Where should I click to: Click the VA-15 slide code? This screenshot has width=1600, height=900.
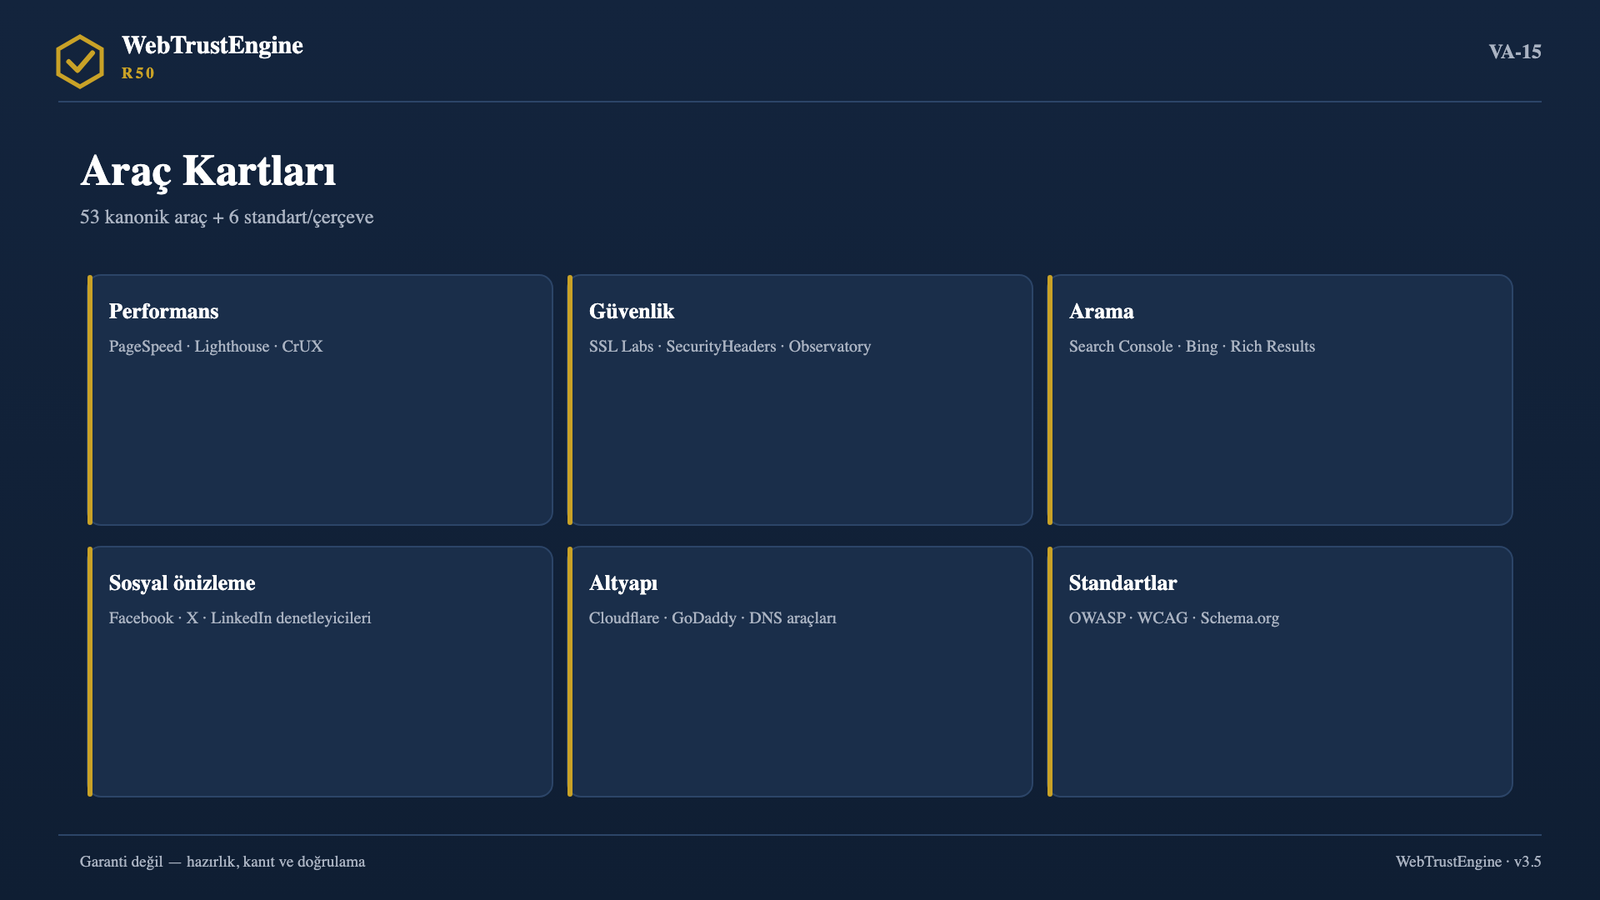pyautogui.click(x=1515, y=52)
